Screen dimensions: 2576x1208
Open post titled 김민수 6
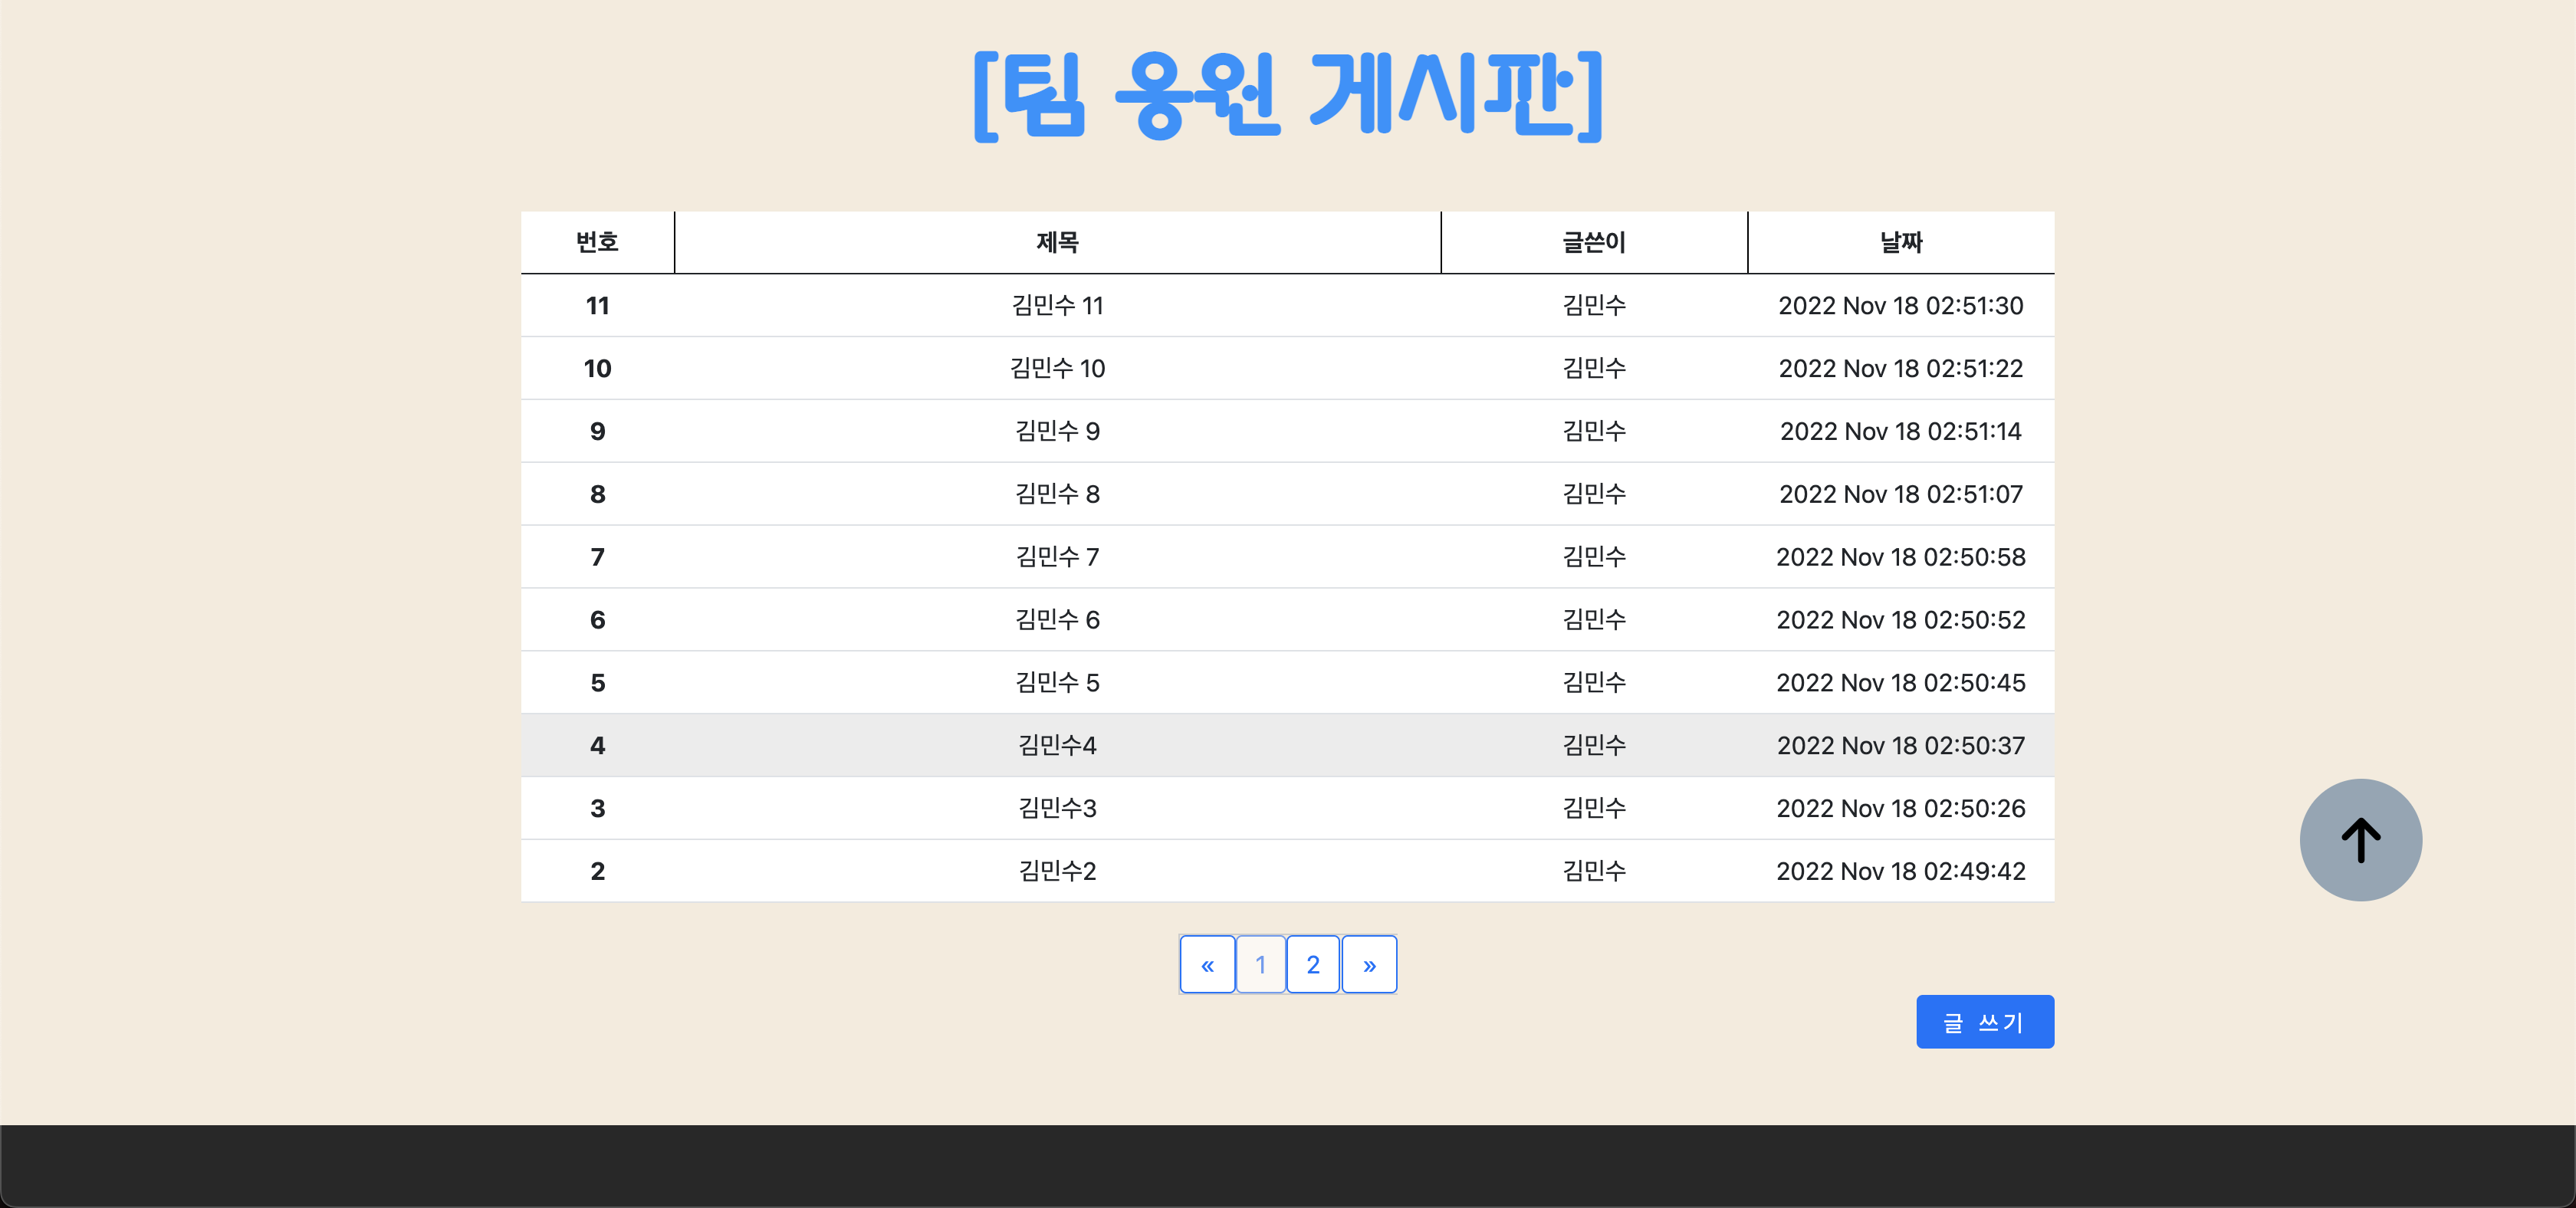click(1057, 620)
